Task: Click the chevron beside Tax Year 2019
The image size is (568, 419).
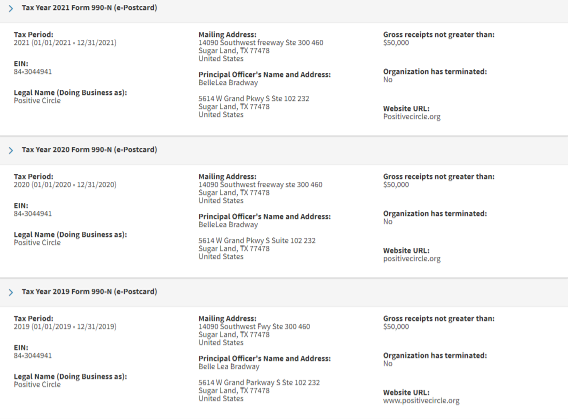Action: click(x=11, y=292)
